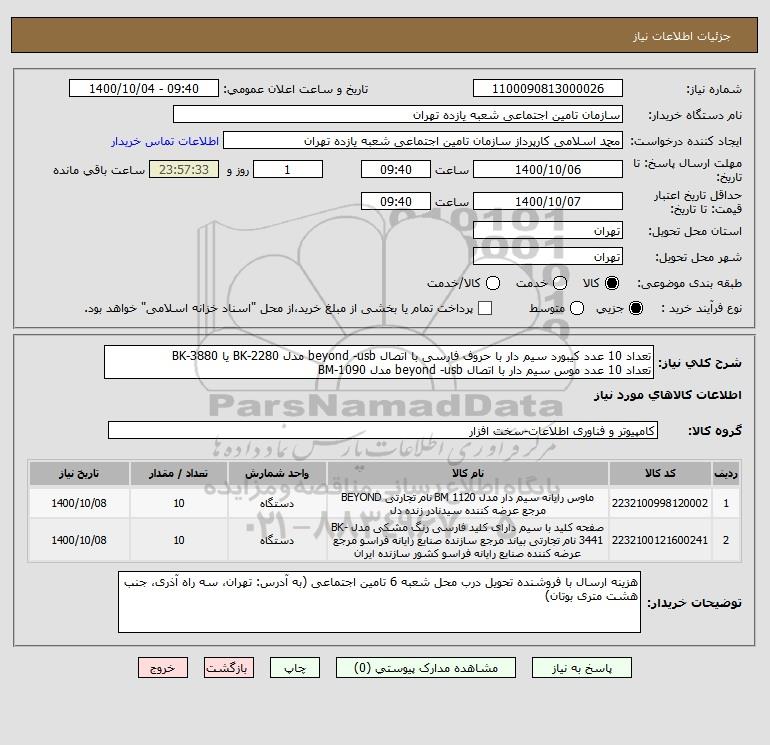
Task: Click the response deadline hour 09:40 field
Action: coord(396,169)
